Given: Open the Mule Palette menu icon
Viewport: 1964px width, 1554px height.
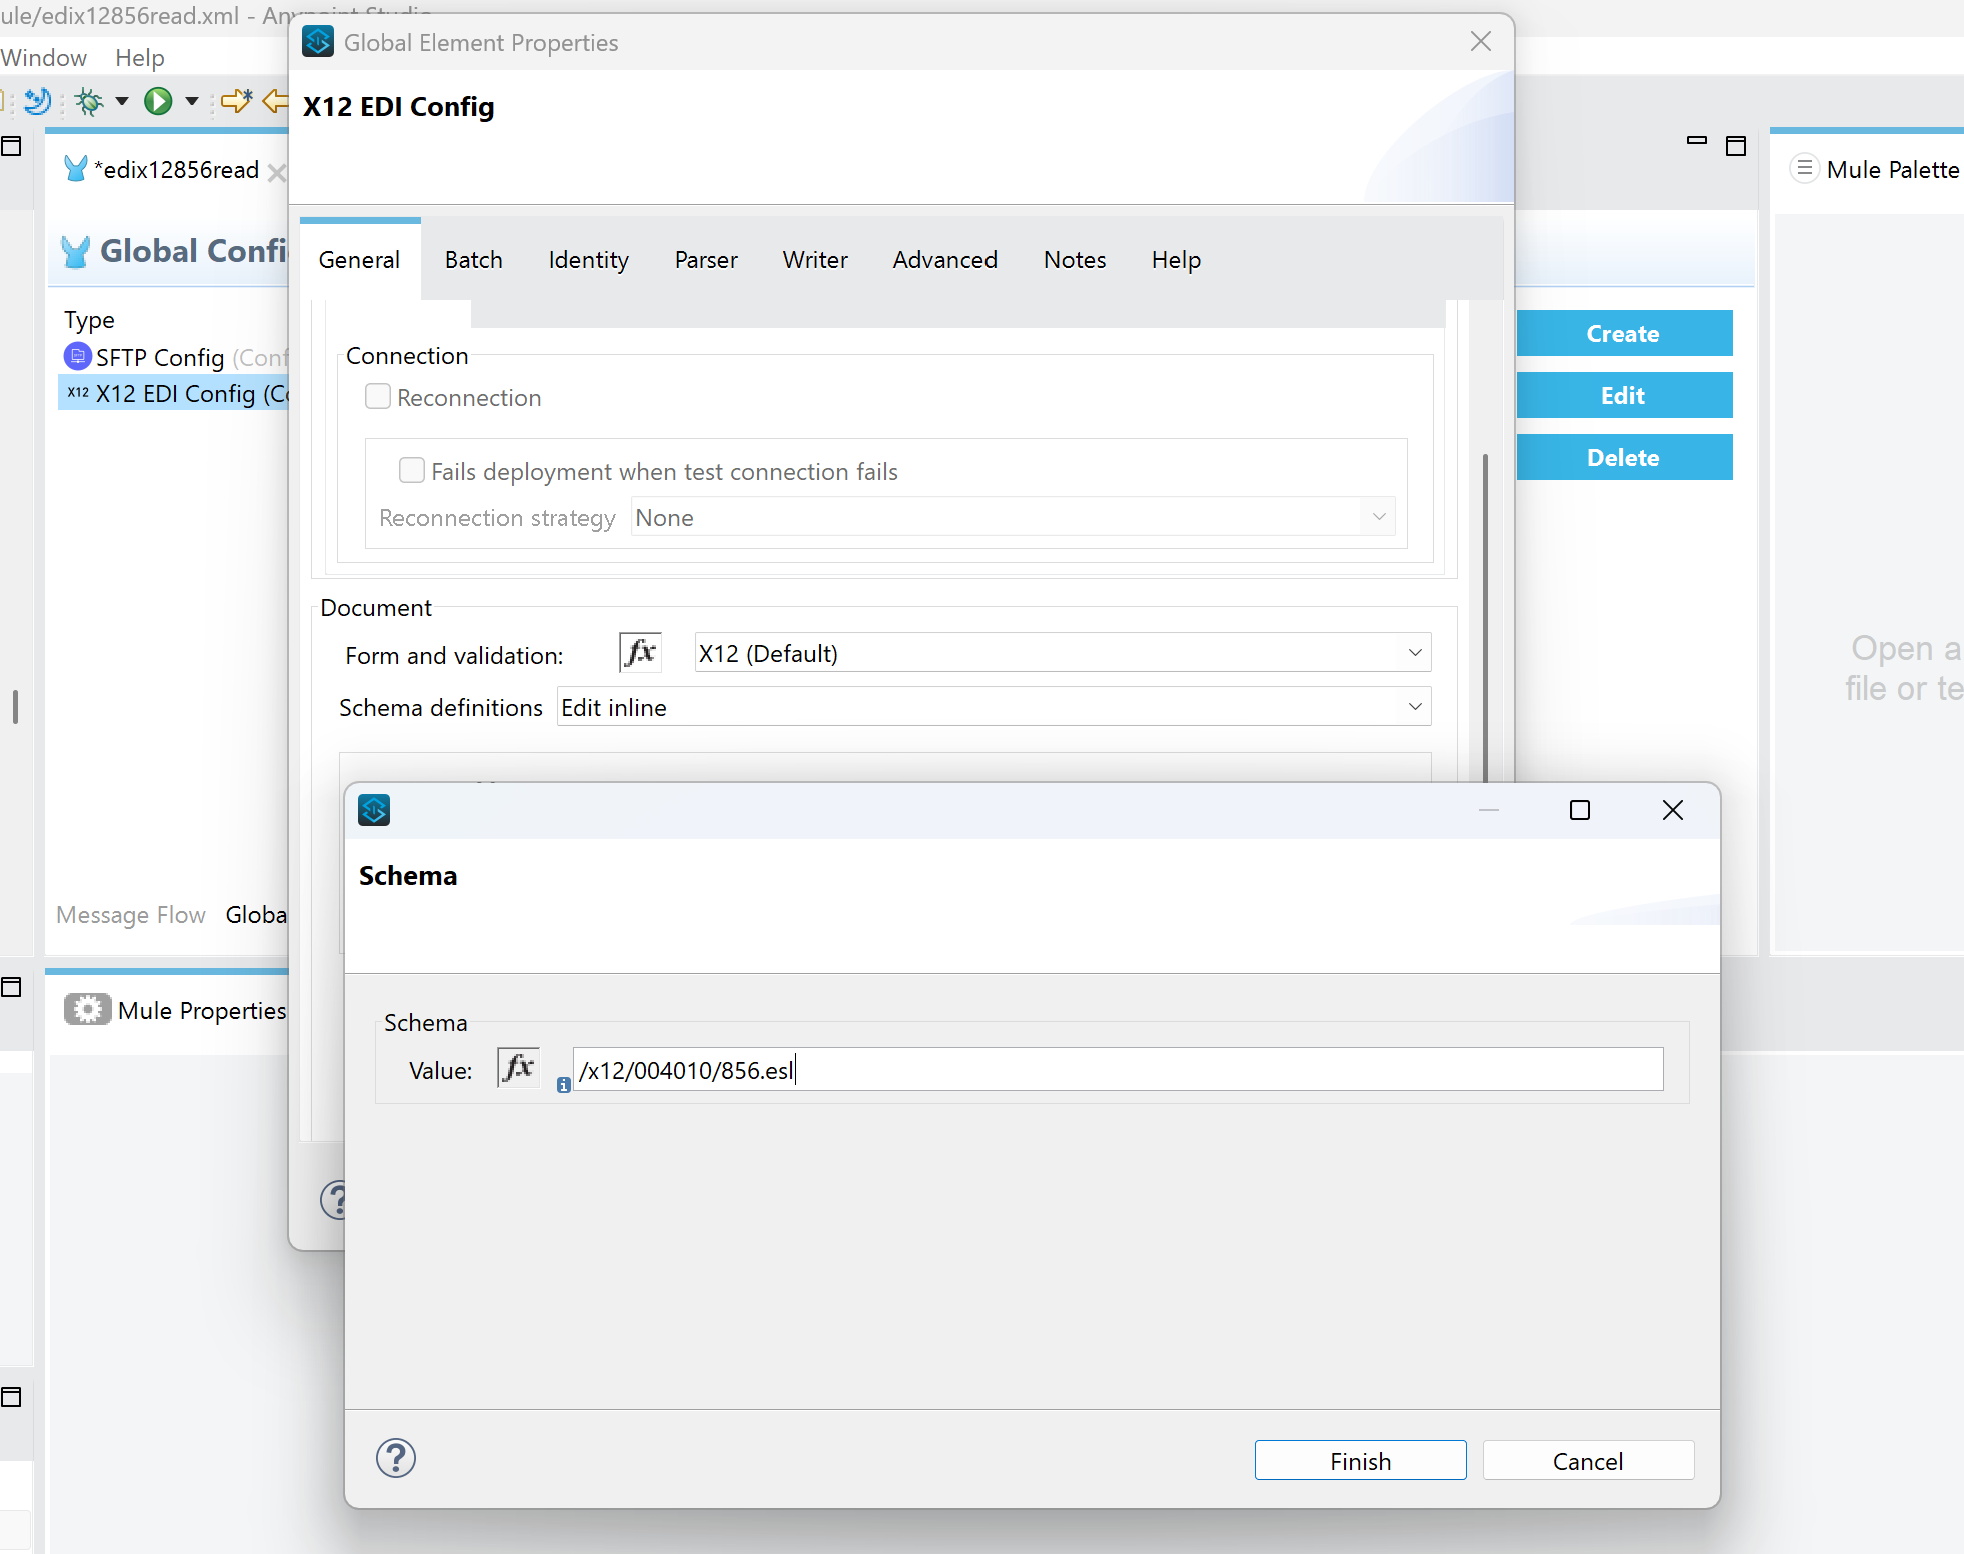Looking at the screenshot, I should click(1804, 168).
